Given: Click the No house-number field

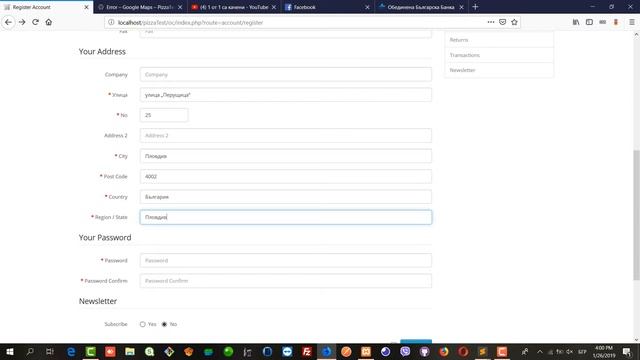Looking at the screenshot, I should coord(164,115).
